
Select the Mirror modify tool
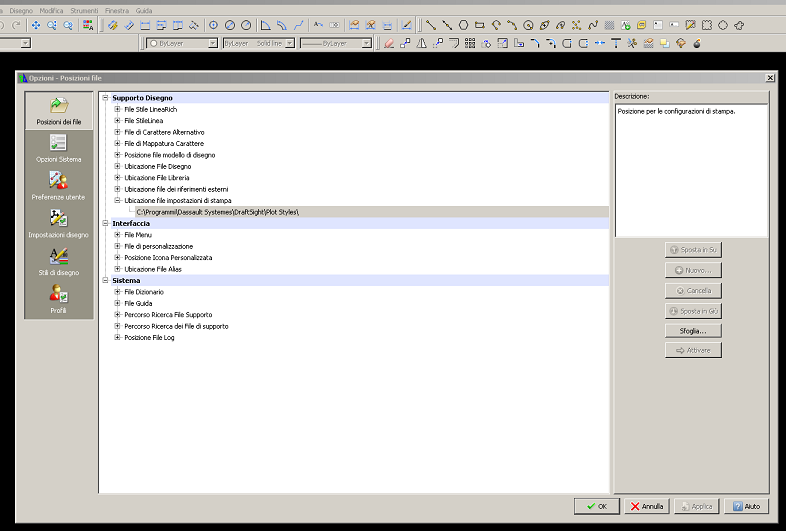pyautogui.click(x=422, y=44)
